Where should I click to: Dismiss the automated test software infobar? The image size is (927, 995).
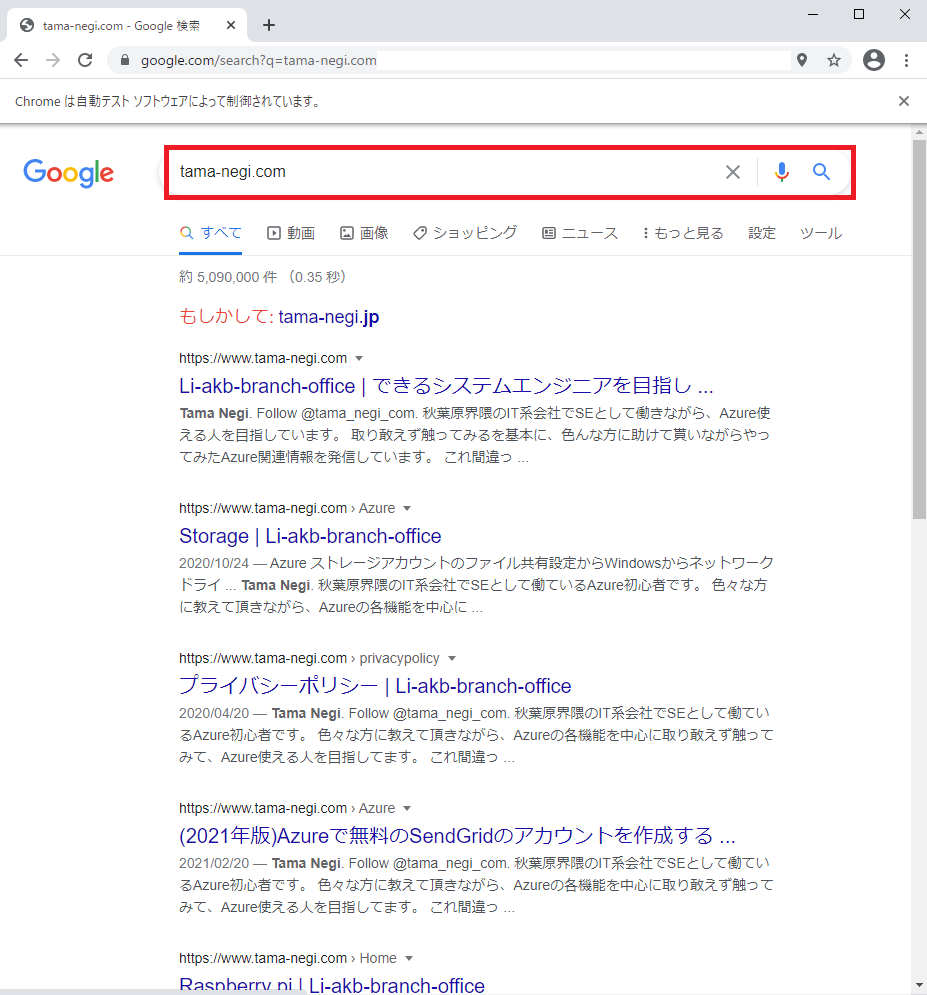(904, 101)
